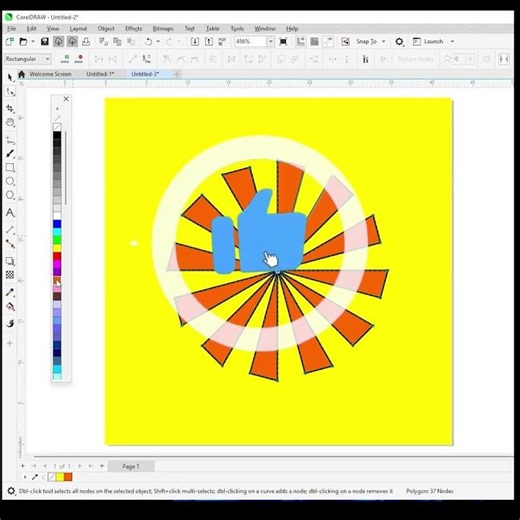
Task: Expand the Undo history dropdown arrow
Action: [158, 42]
